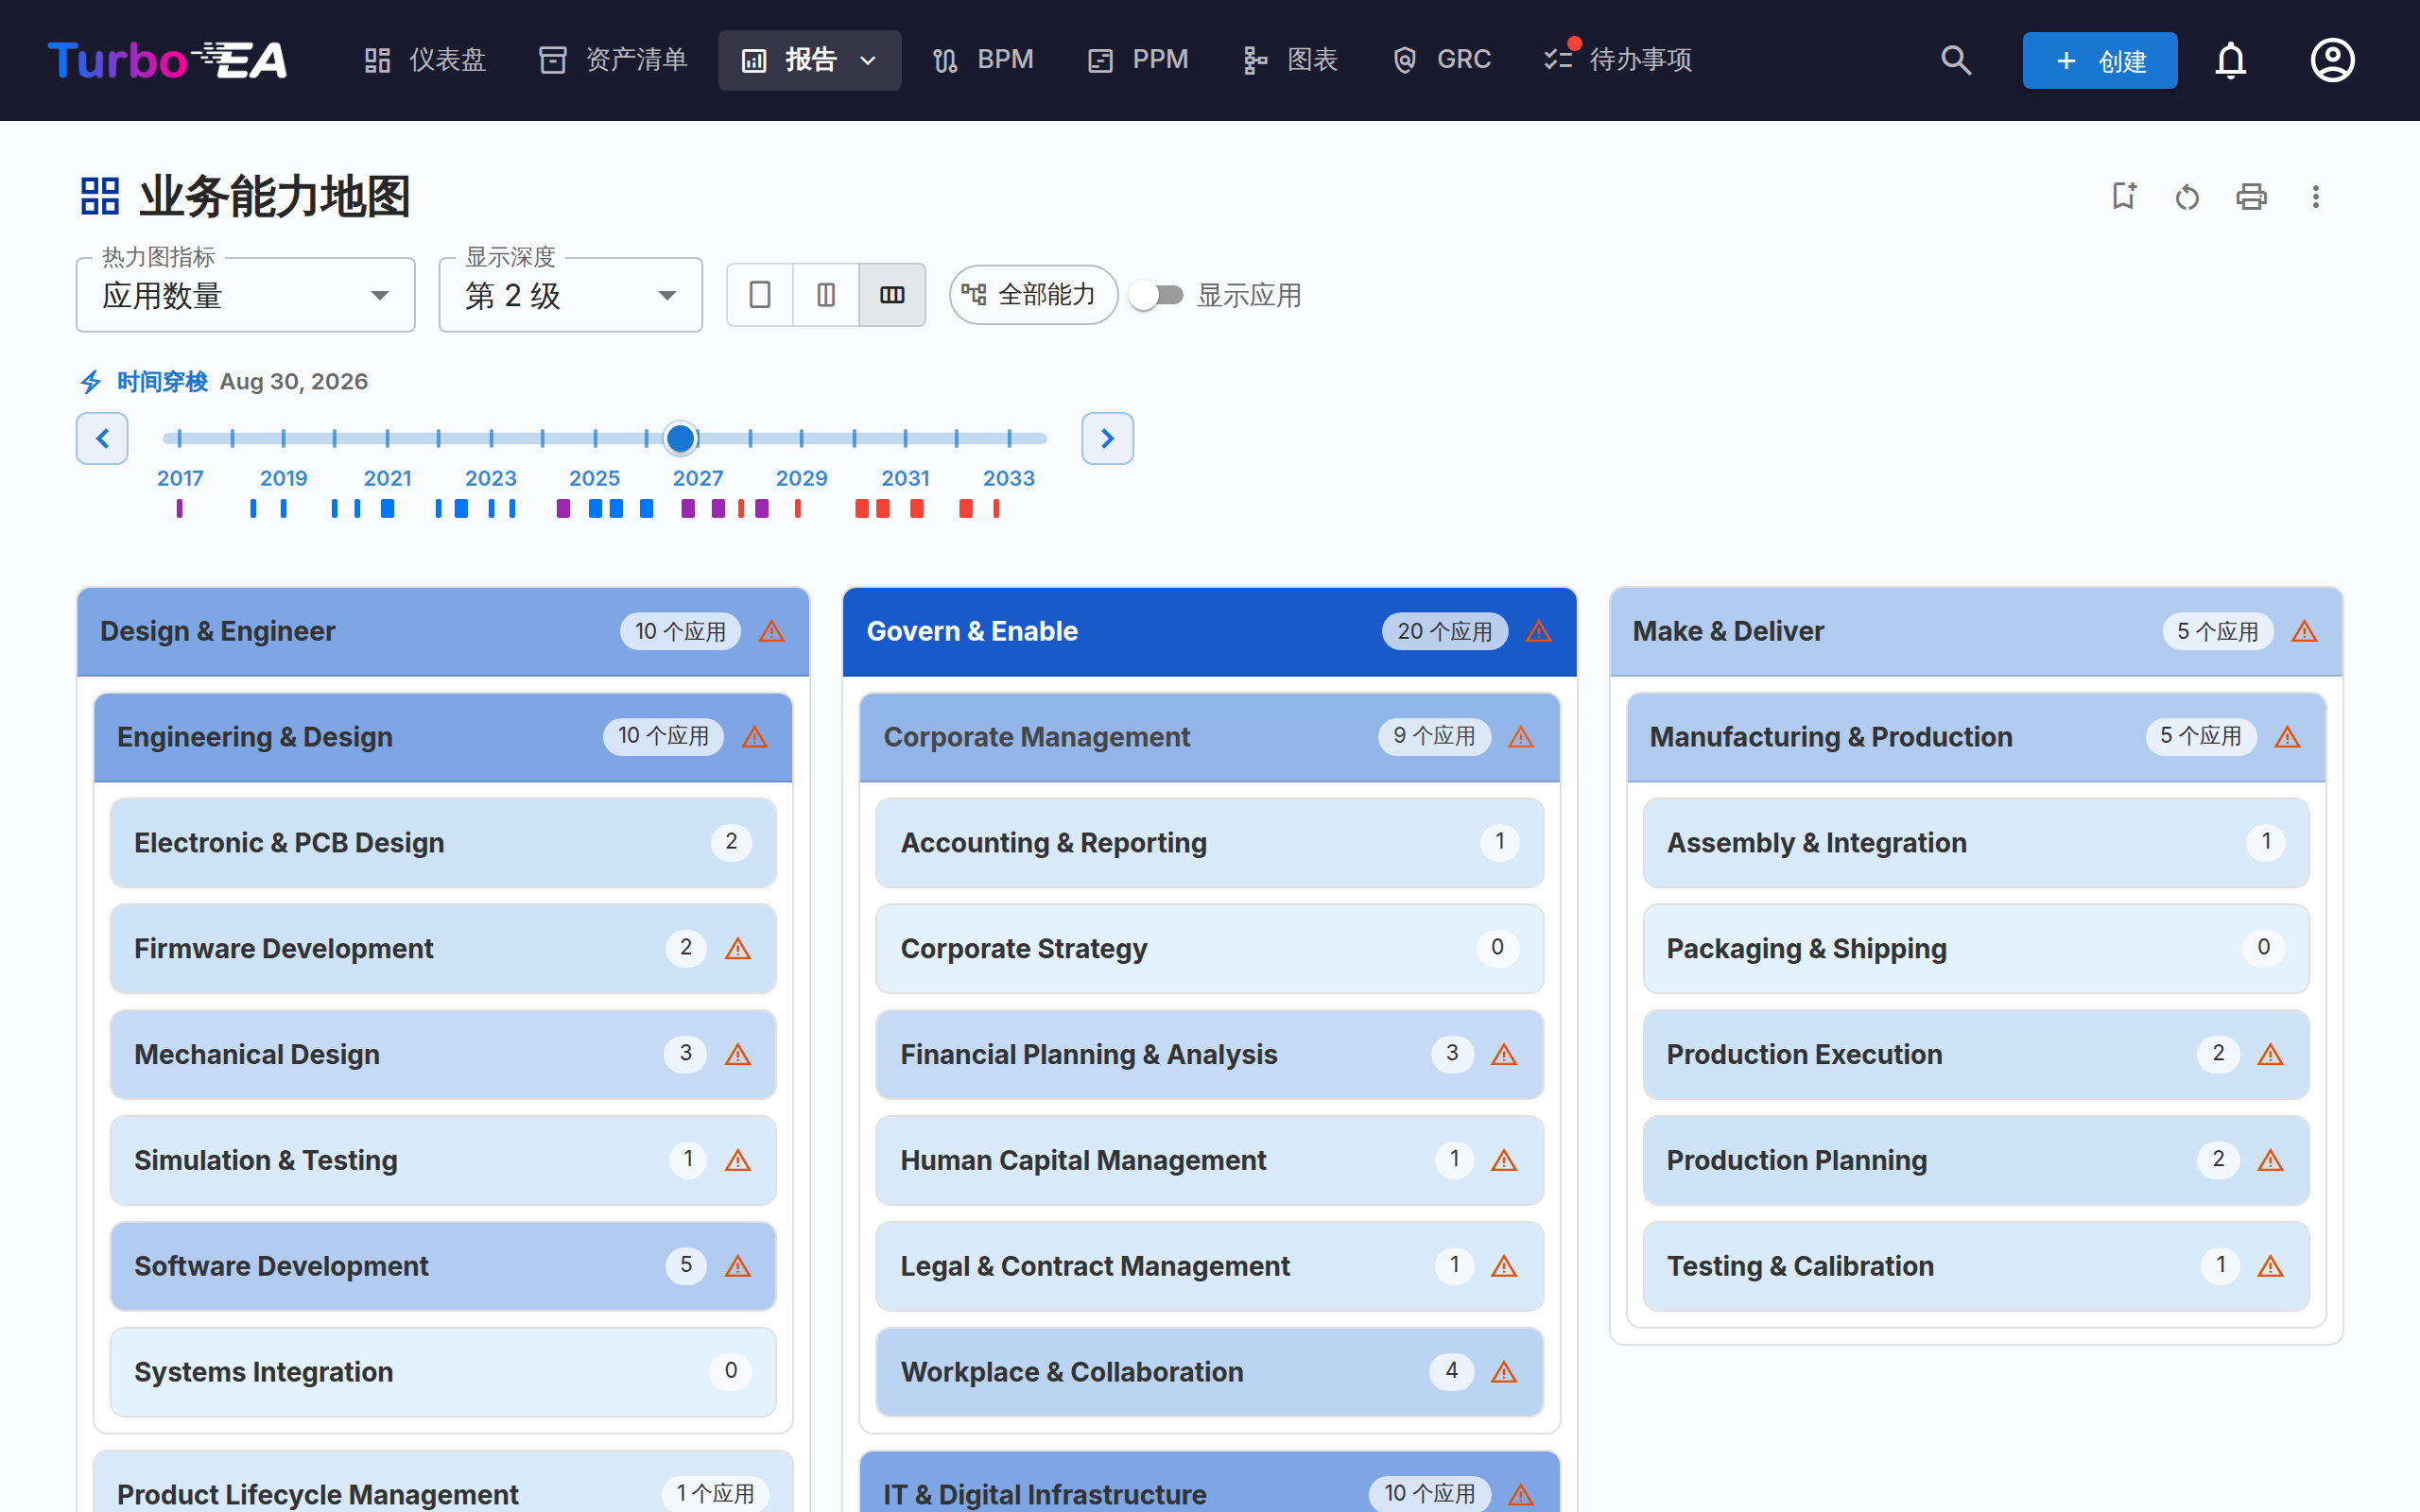
Task: Open the notifications bell
Action: pyautogui.click(x=2230, y=60)
